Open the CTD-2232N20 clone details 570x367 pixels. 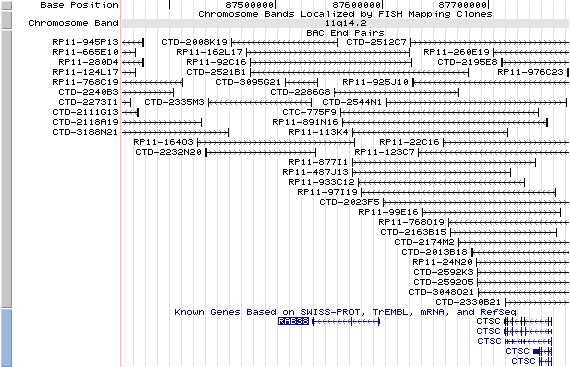pyautogui.click(x=168, y=152)
